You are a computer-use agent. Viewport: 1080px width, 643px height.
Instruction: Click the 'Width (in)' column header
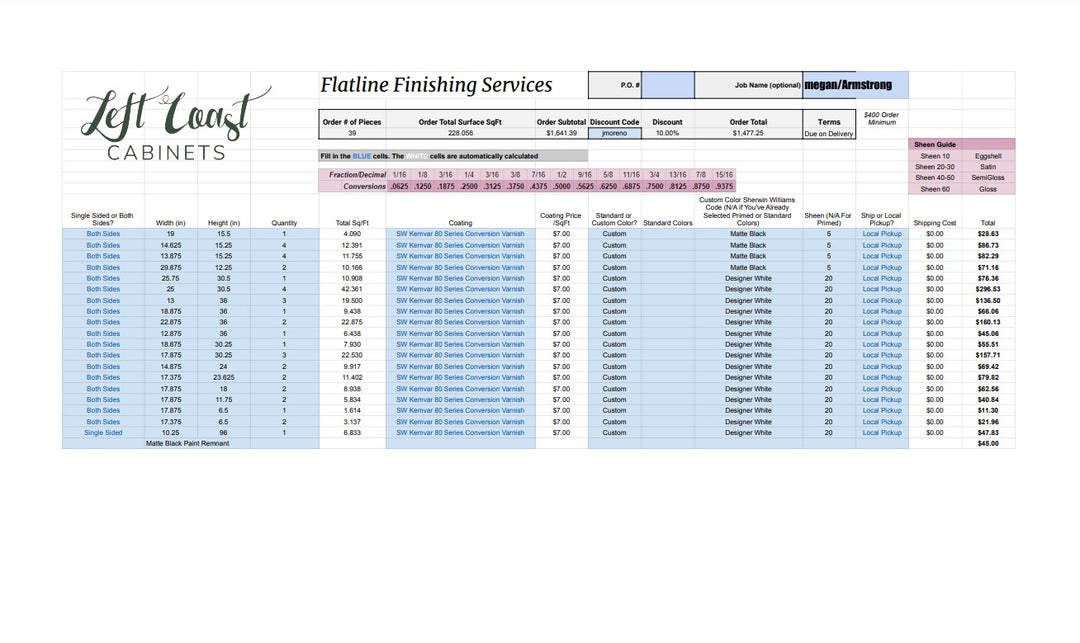click(170, 223)
